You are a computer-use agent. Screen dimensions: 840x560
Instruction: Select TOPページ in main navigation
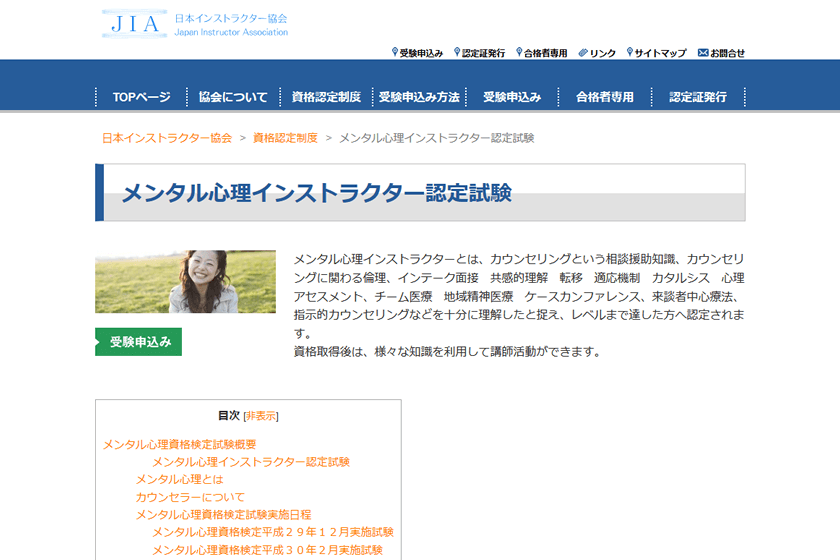point(141,97)
